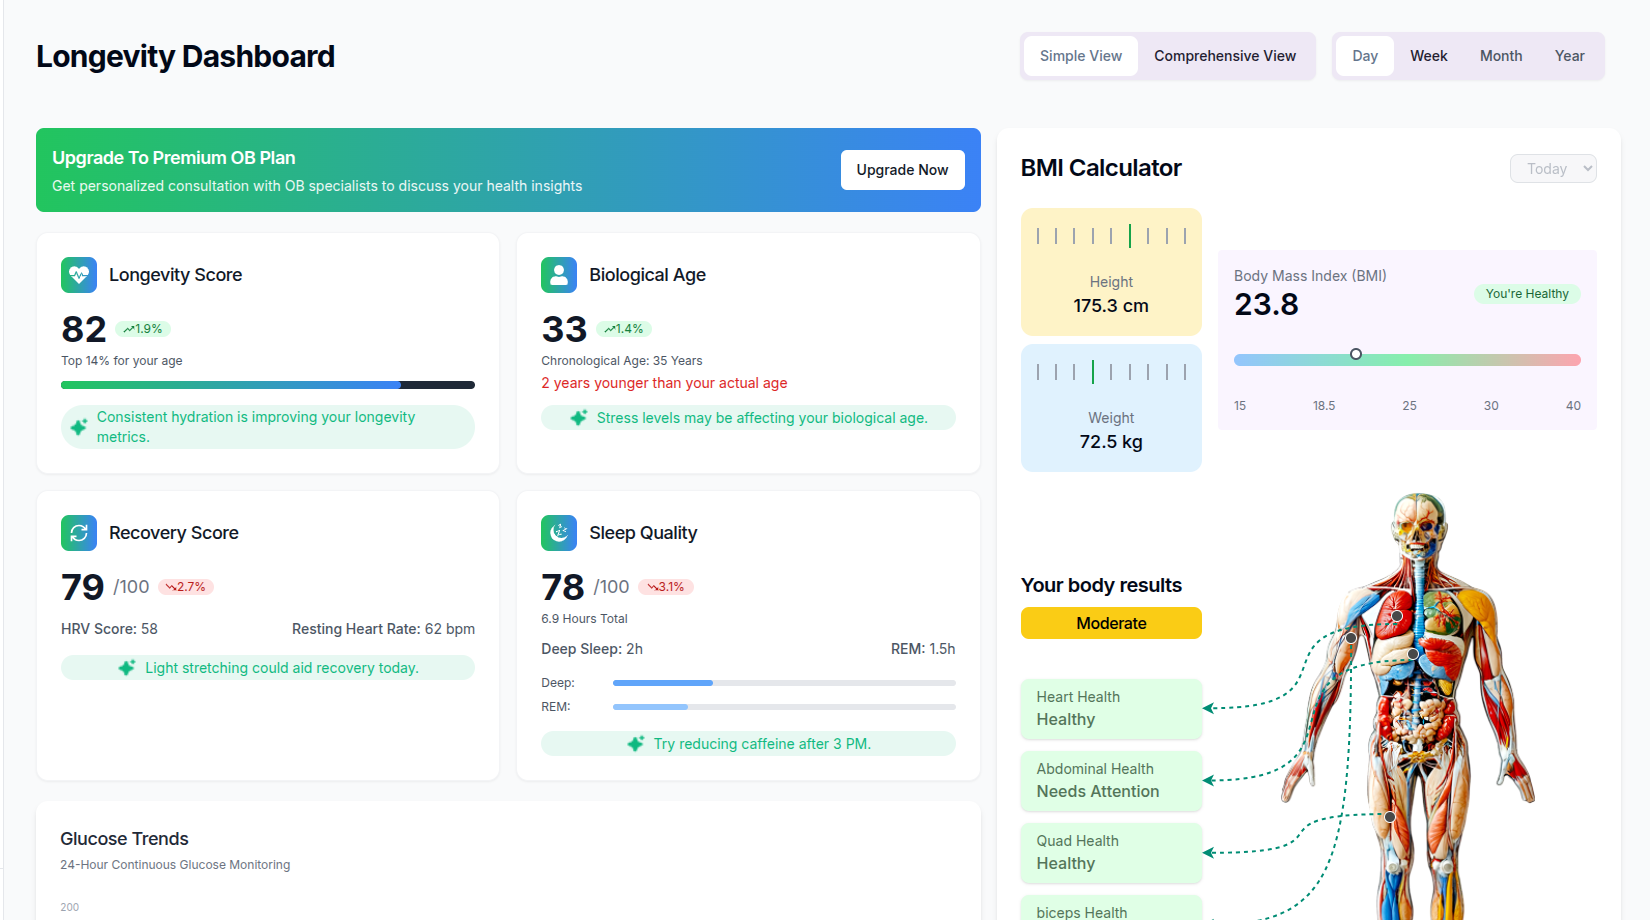Switch to Comprehensive View
The height and width of the screenshot is (920, 1650).
tap(1225, 56)
